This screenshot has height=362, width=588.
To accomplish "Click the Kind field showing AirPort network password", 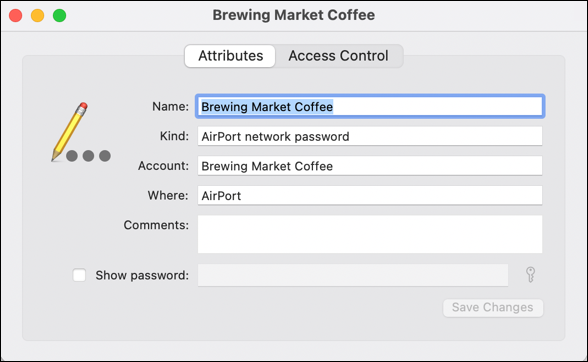I will [370, 136].
